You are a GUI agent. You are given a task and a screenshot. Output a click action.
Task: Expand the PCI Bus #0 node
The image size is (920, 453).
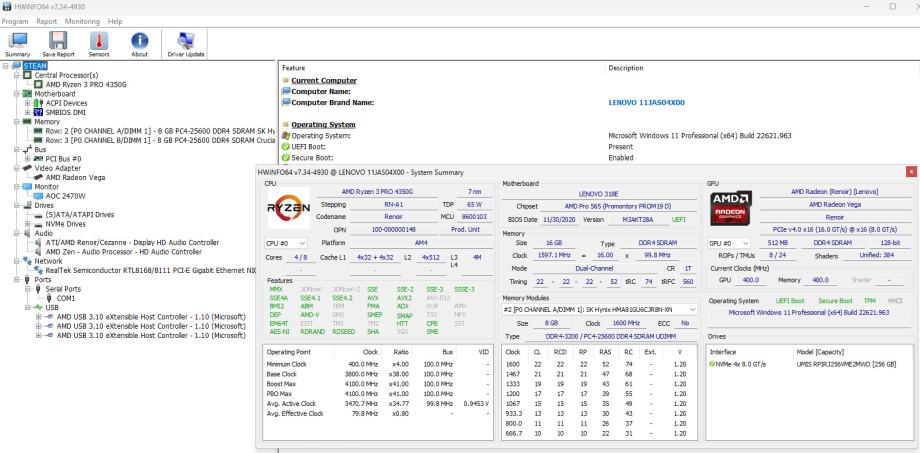pyautogui.click(x=28, y=159)
